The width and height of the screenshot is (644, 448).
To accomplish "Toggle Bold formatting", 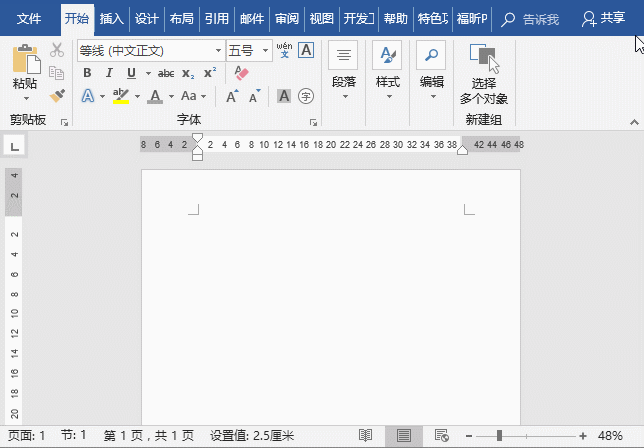I will pyautogui.click(x=87, y=73).
